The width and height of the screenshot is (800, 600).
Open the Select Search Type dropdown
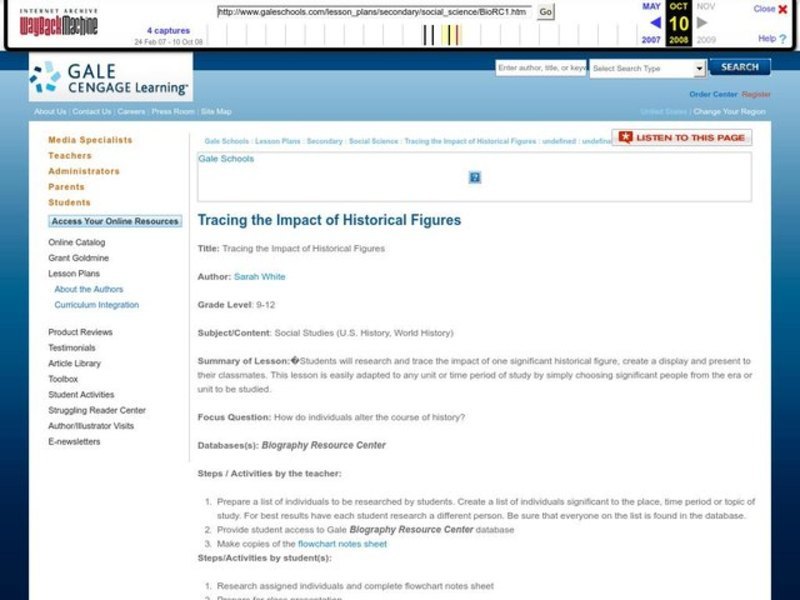tap(645, 68)
